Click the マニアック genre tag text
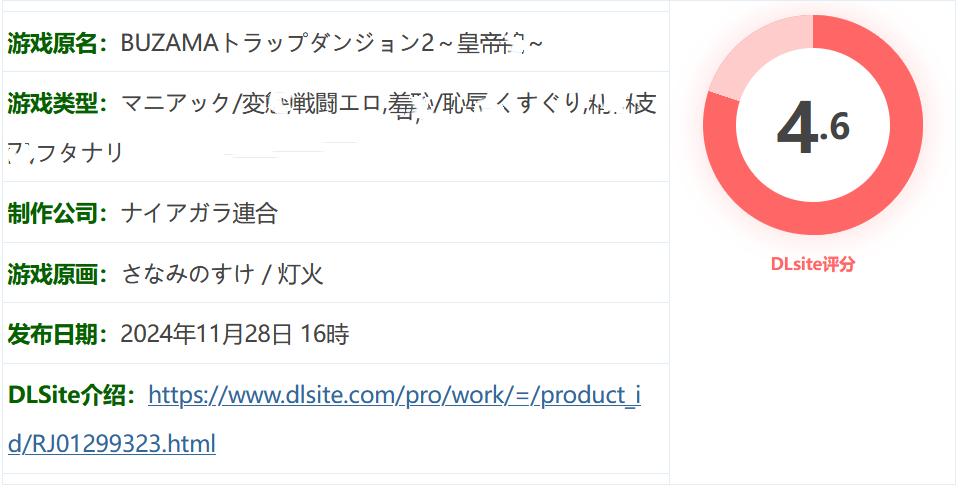 pos(175,104)
